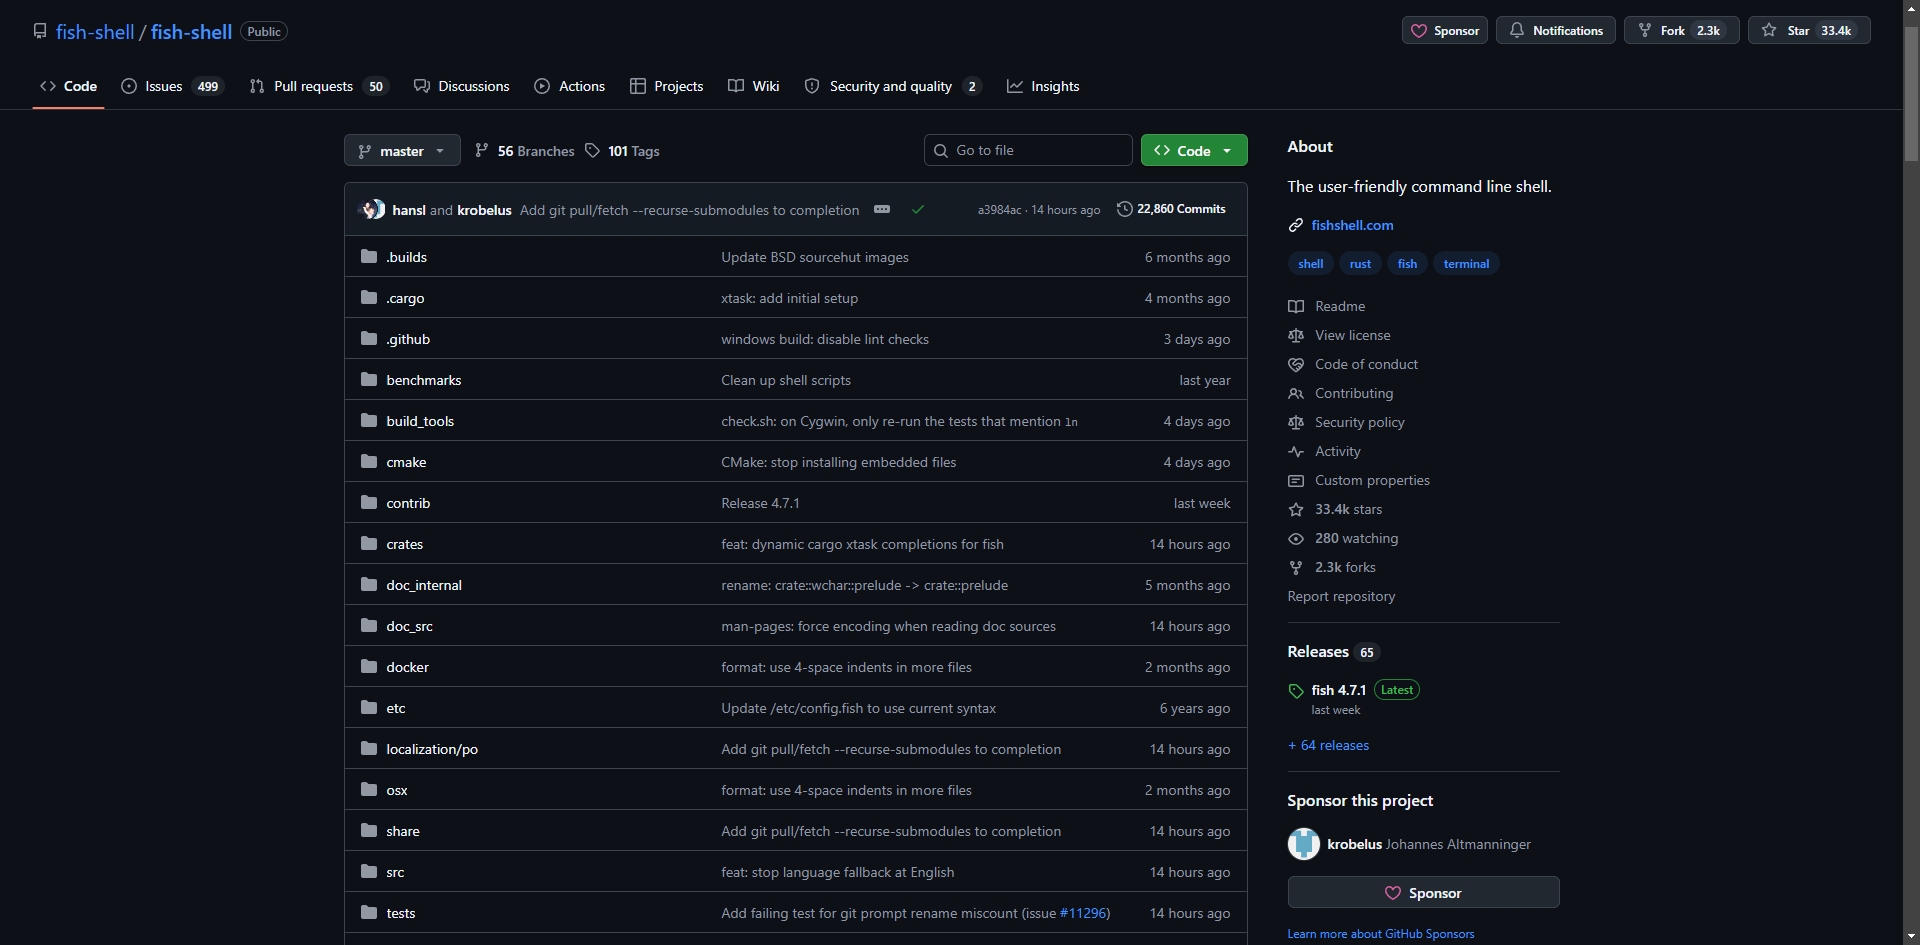The height and width of the screenshot is (945, 1920).
Task: Click the link icon beside fishshell.com
Action: point(1296,225)
